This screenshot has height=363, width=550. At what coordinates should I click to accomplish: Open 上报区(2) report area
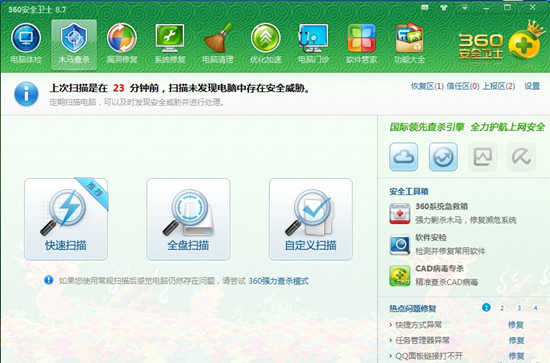click(499, 86)
